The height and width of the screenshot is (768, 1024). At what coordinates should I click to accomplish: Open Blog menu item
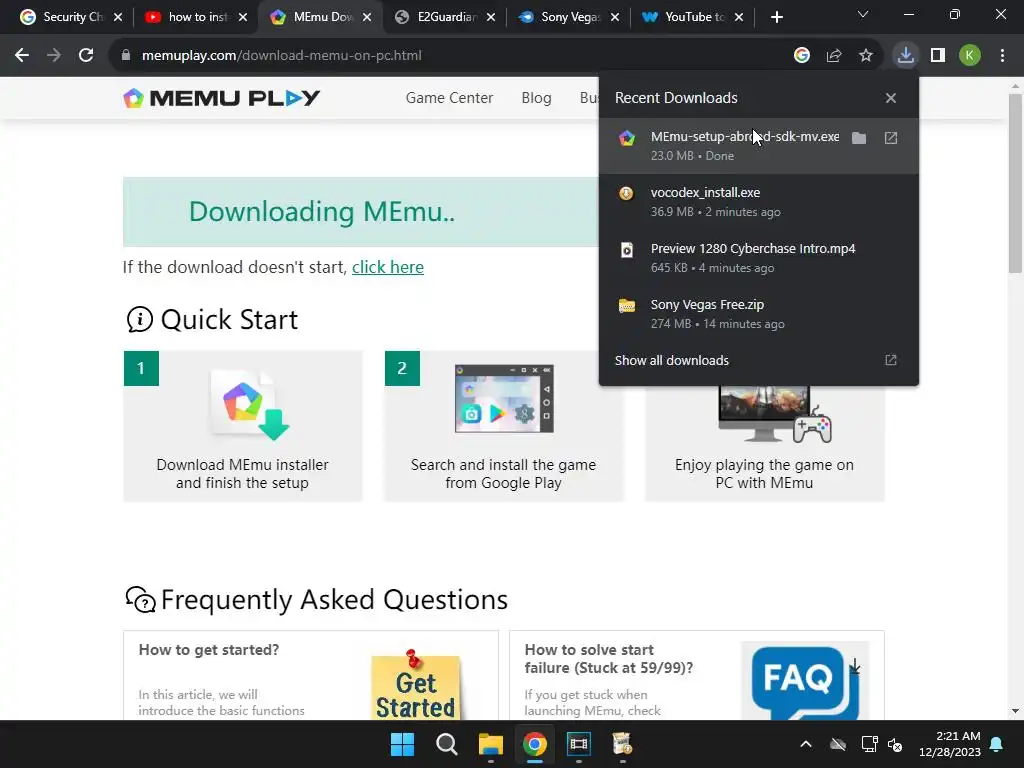pos(536,98)
